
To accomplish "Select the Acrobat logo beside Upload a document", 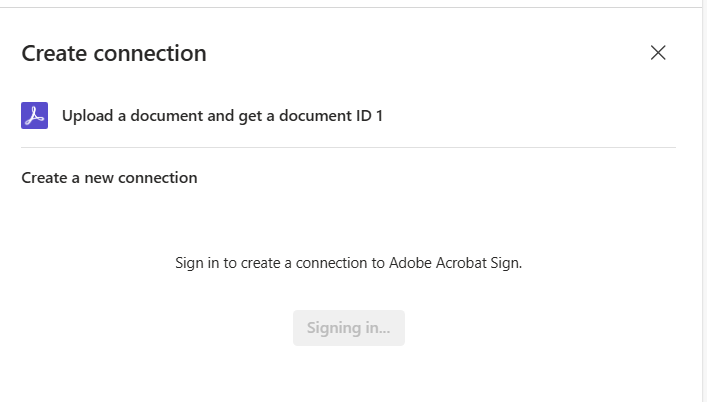I will tap(34, 115).
